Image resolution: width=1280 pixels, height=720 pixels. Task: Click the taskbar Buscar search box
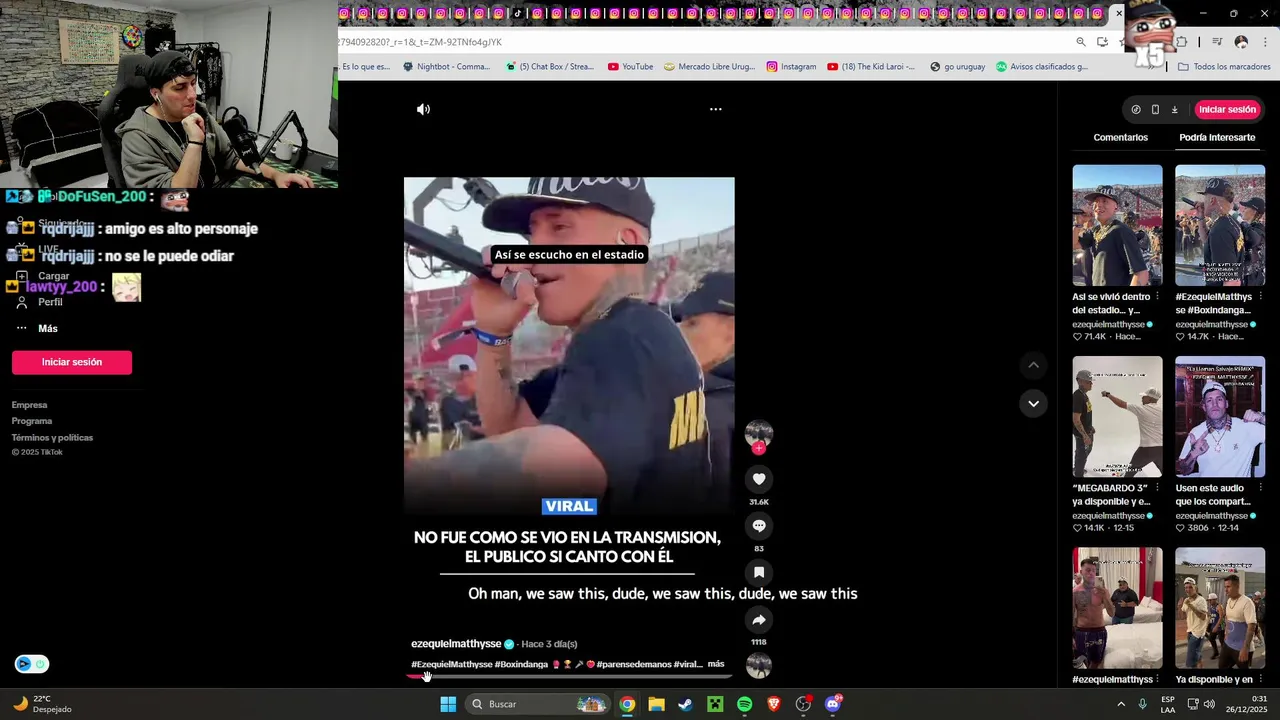[538, 704]
